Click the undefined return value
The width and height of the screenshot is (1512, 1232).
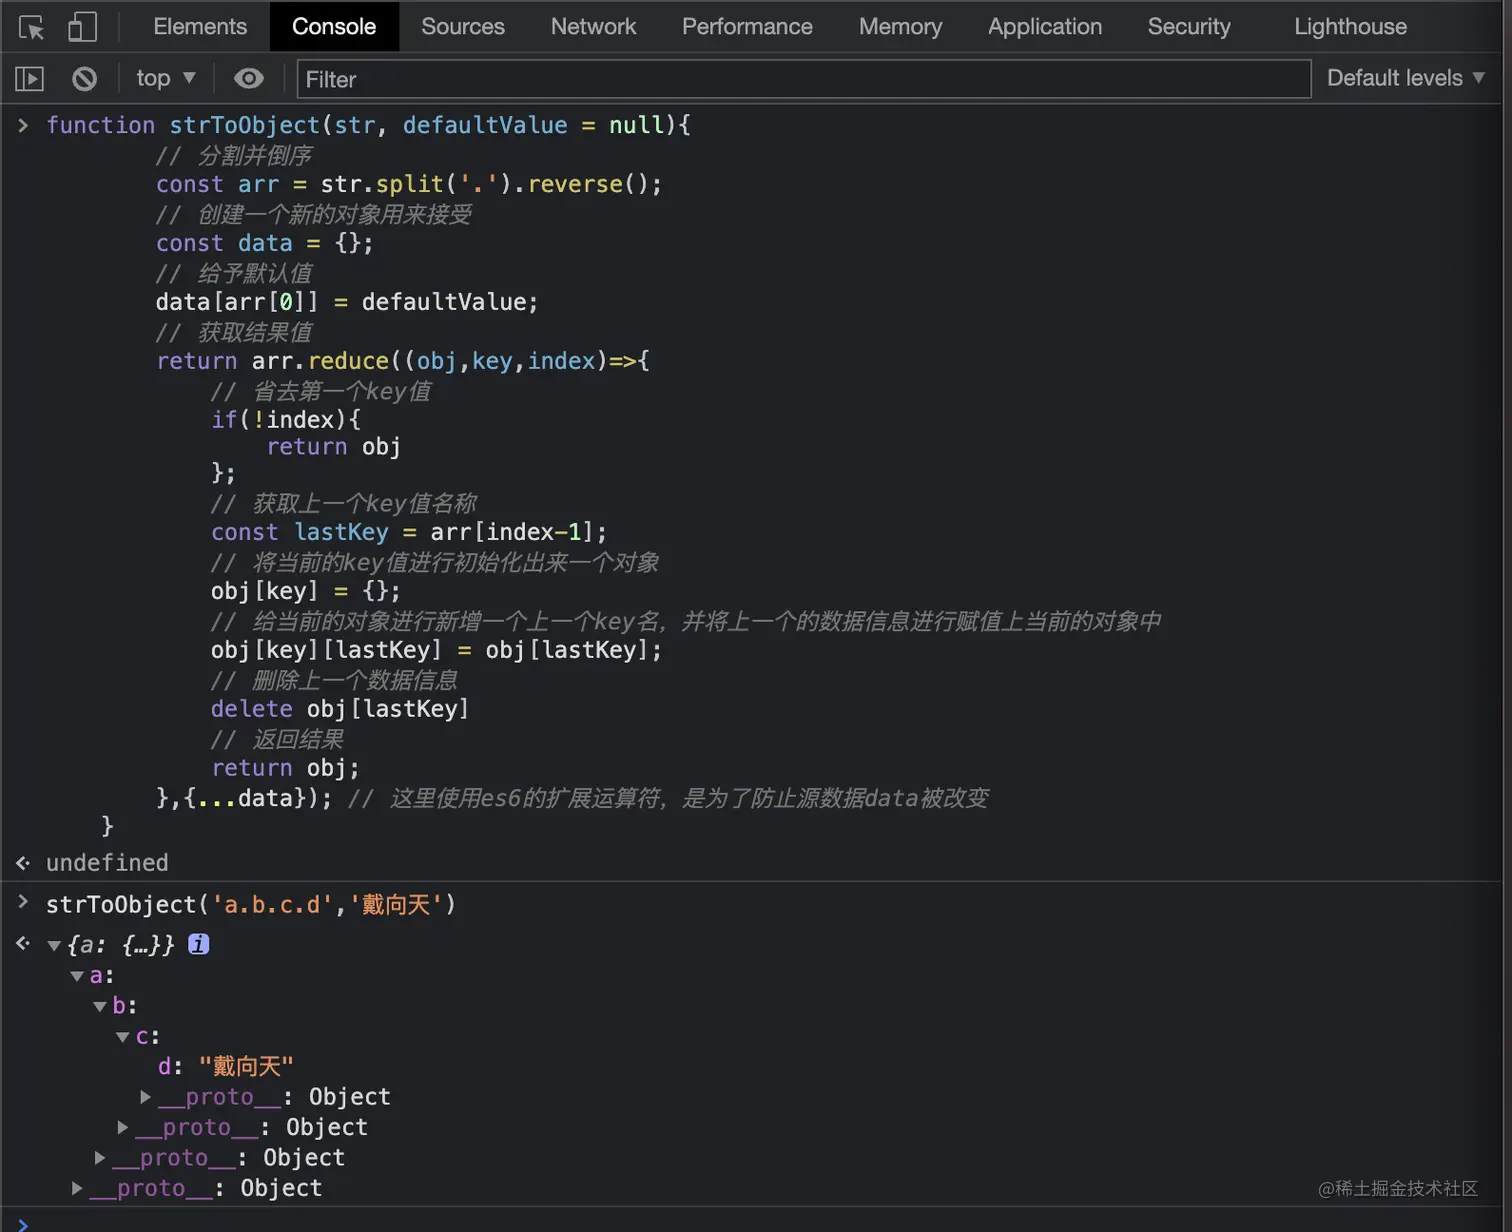click(x=107, y=863)
